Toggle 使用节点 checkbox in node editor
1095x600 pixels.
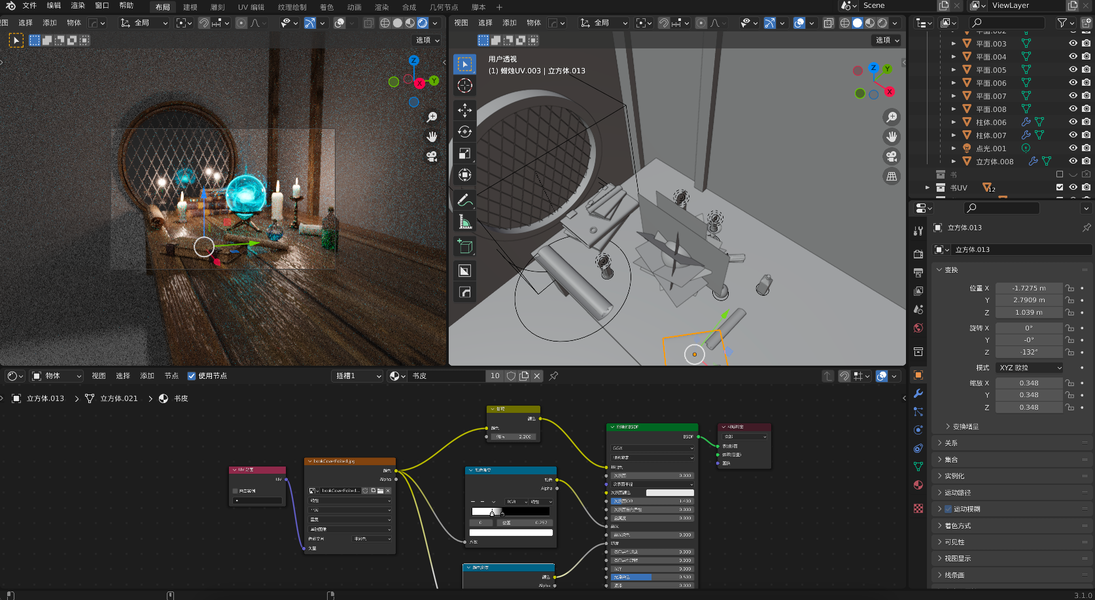tap(191, 376)
